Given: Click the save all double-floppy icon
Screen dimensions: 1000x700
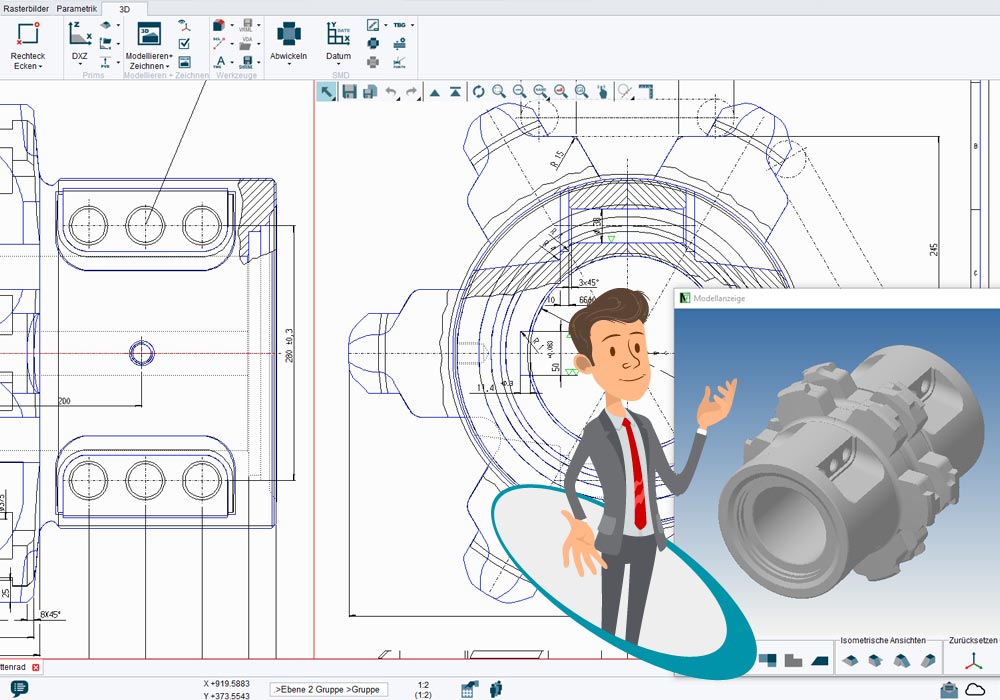Looking at the screenshot, I should point(370,92).
